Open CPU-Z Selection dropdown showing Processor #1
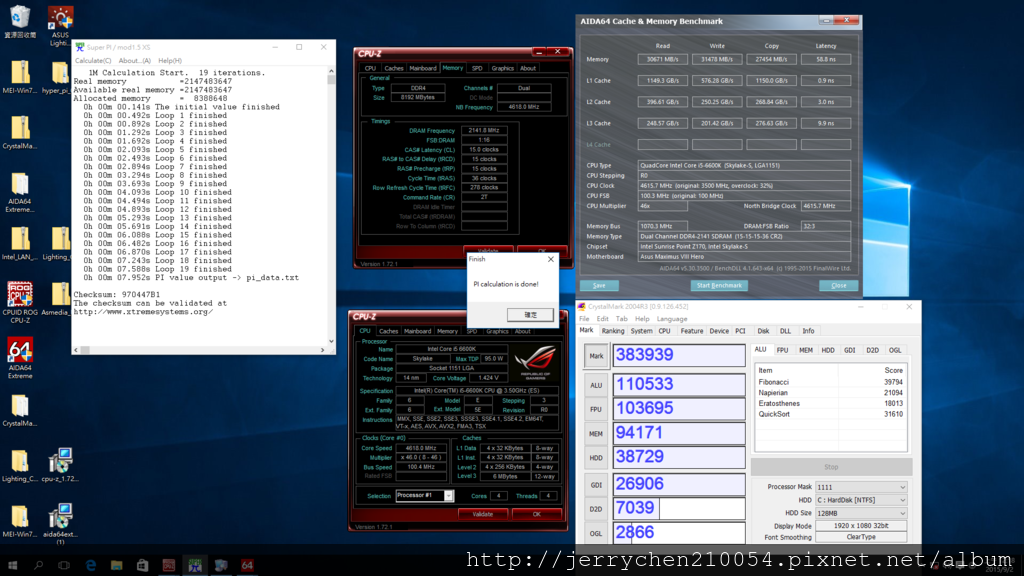 [x=448, y=496]
